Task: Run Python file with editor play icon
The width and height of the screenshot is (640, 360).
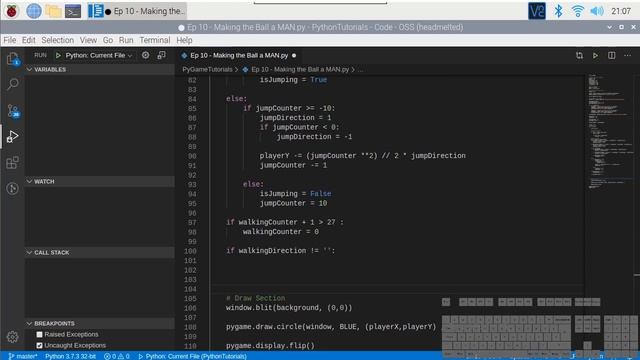Action: click(x=596, y=55)
